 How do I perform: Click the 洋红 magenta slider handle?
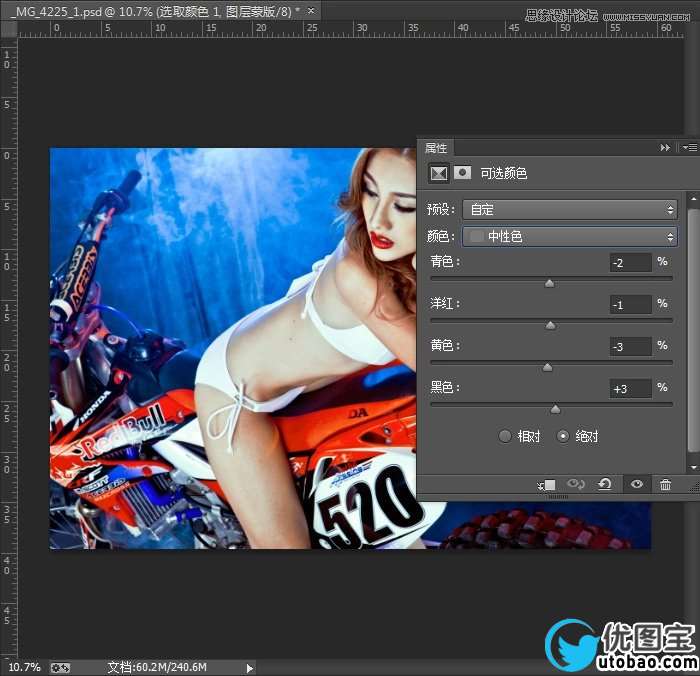click(550, 325)
